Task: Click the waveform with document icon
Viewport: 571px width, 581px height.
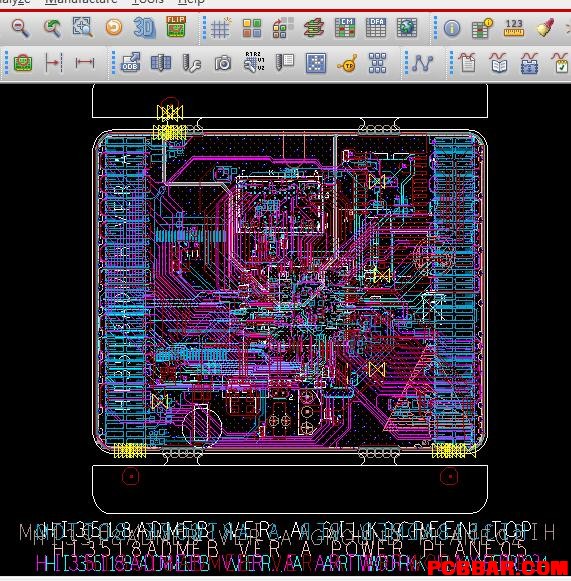Action: click(467, 62)
